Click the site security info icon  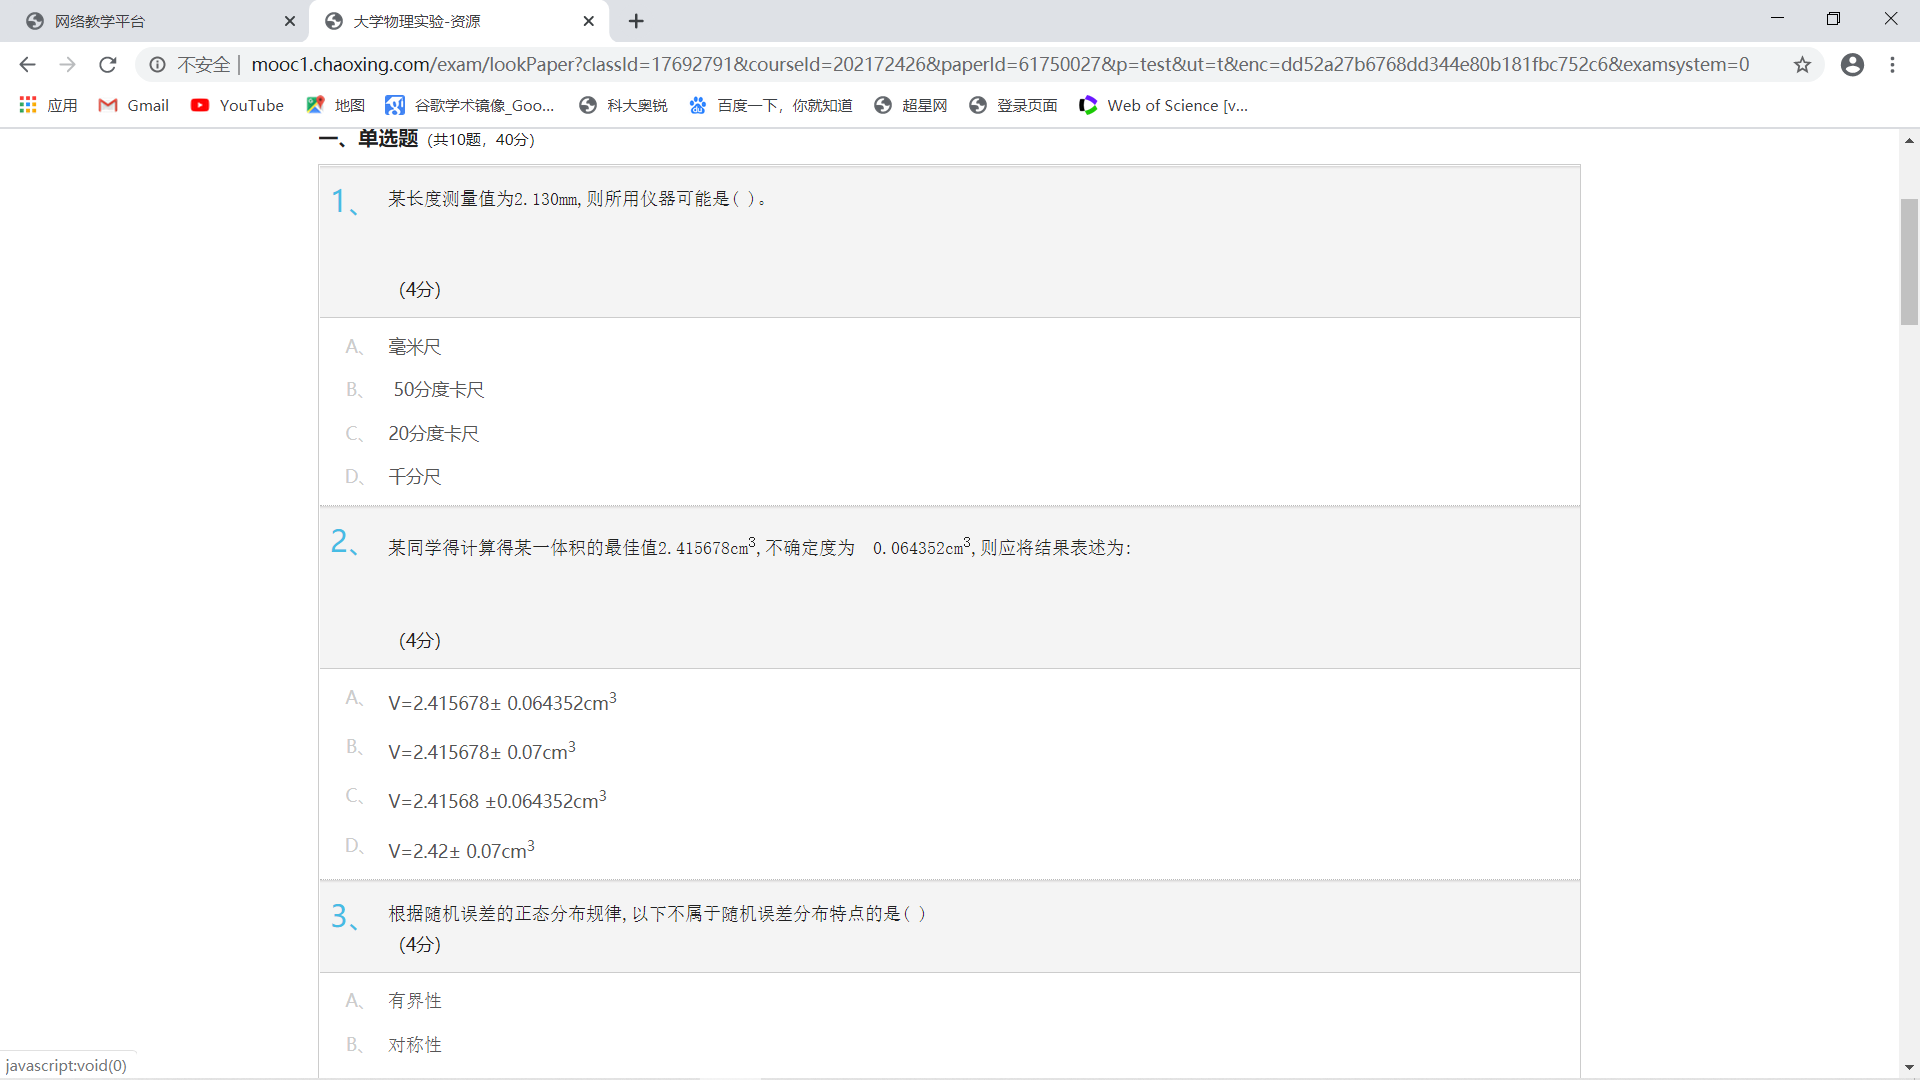pyautogui.click(x=158, y=65)
